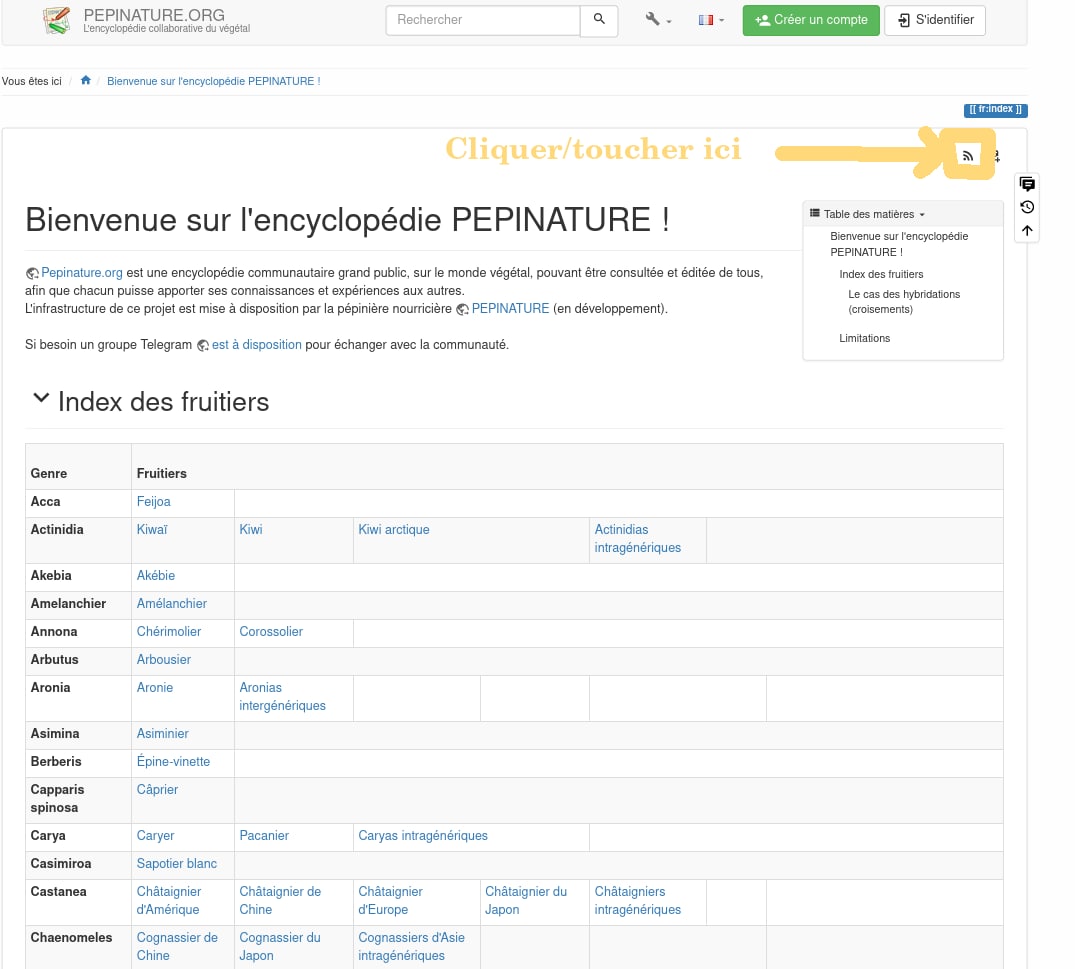This screenshot has height=969, width=1075.
Task: Collapse the Index des fruitiers section
Action: coord(41,398)
